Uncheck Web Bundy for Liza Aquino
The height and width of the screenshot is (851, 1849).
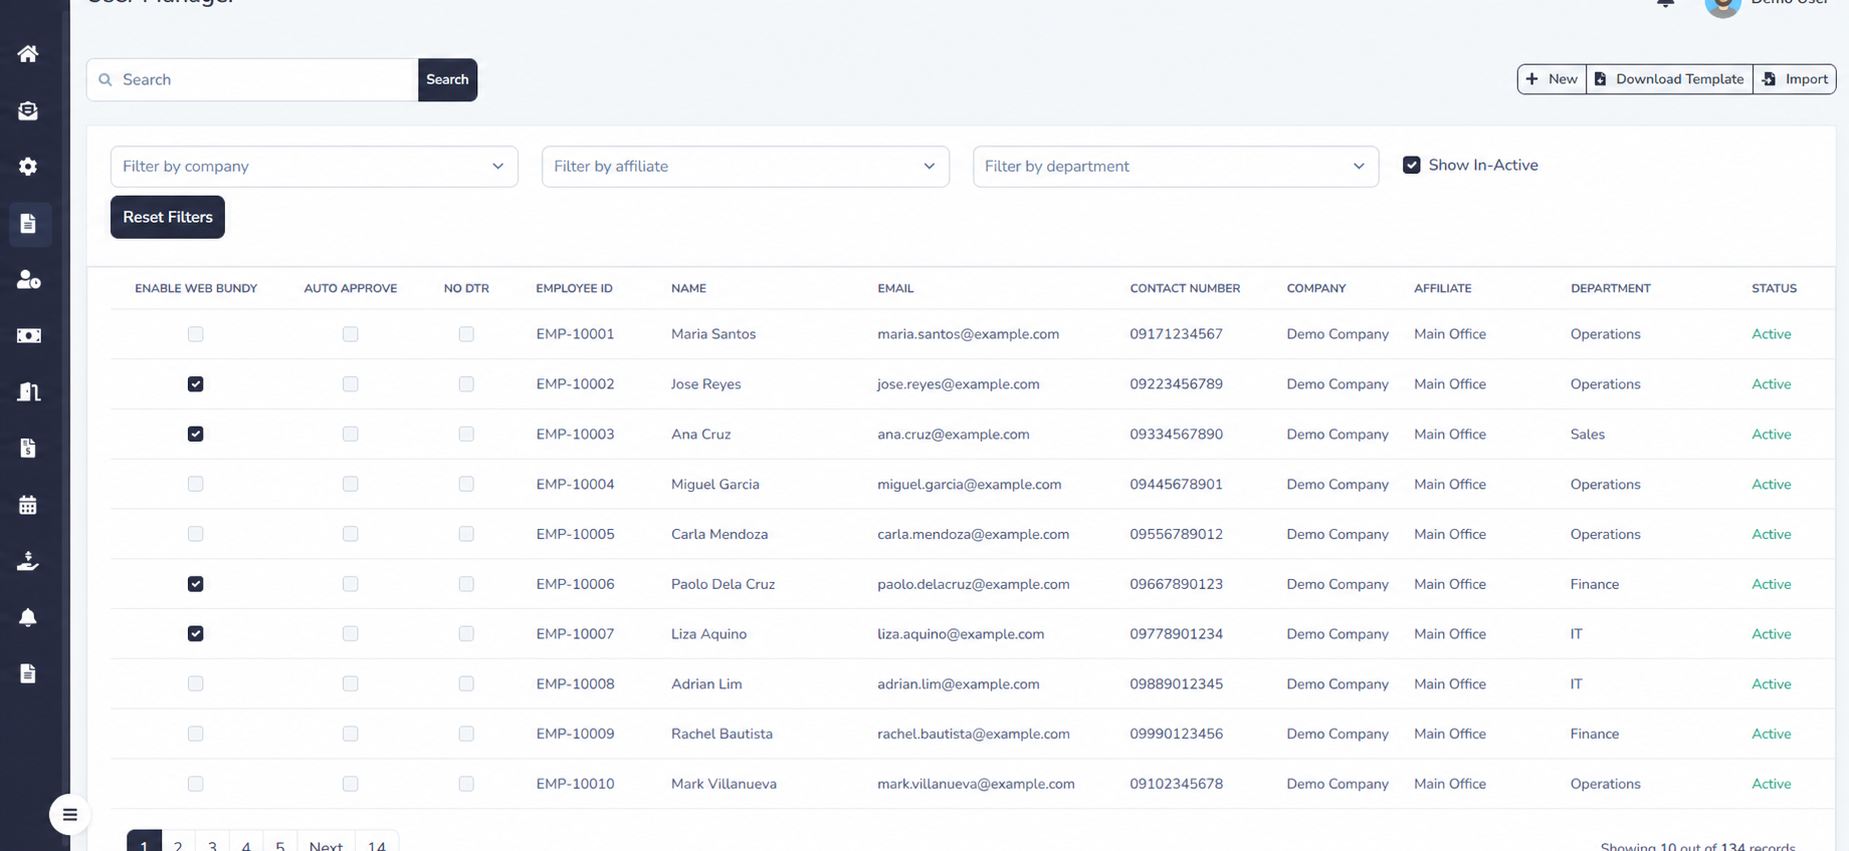196,634
